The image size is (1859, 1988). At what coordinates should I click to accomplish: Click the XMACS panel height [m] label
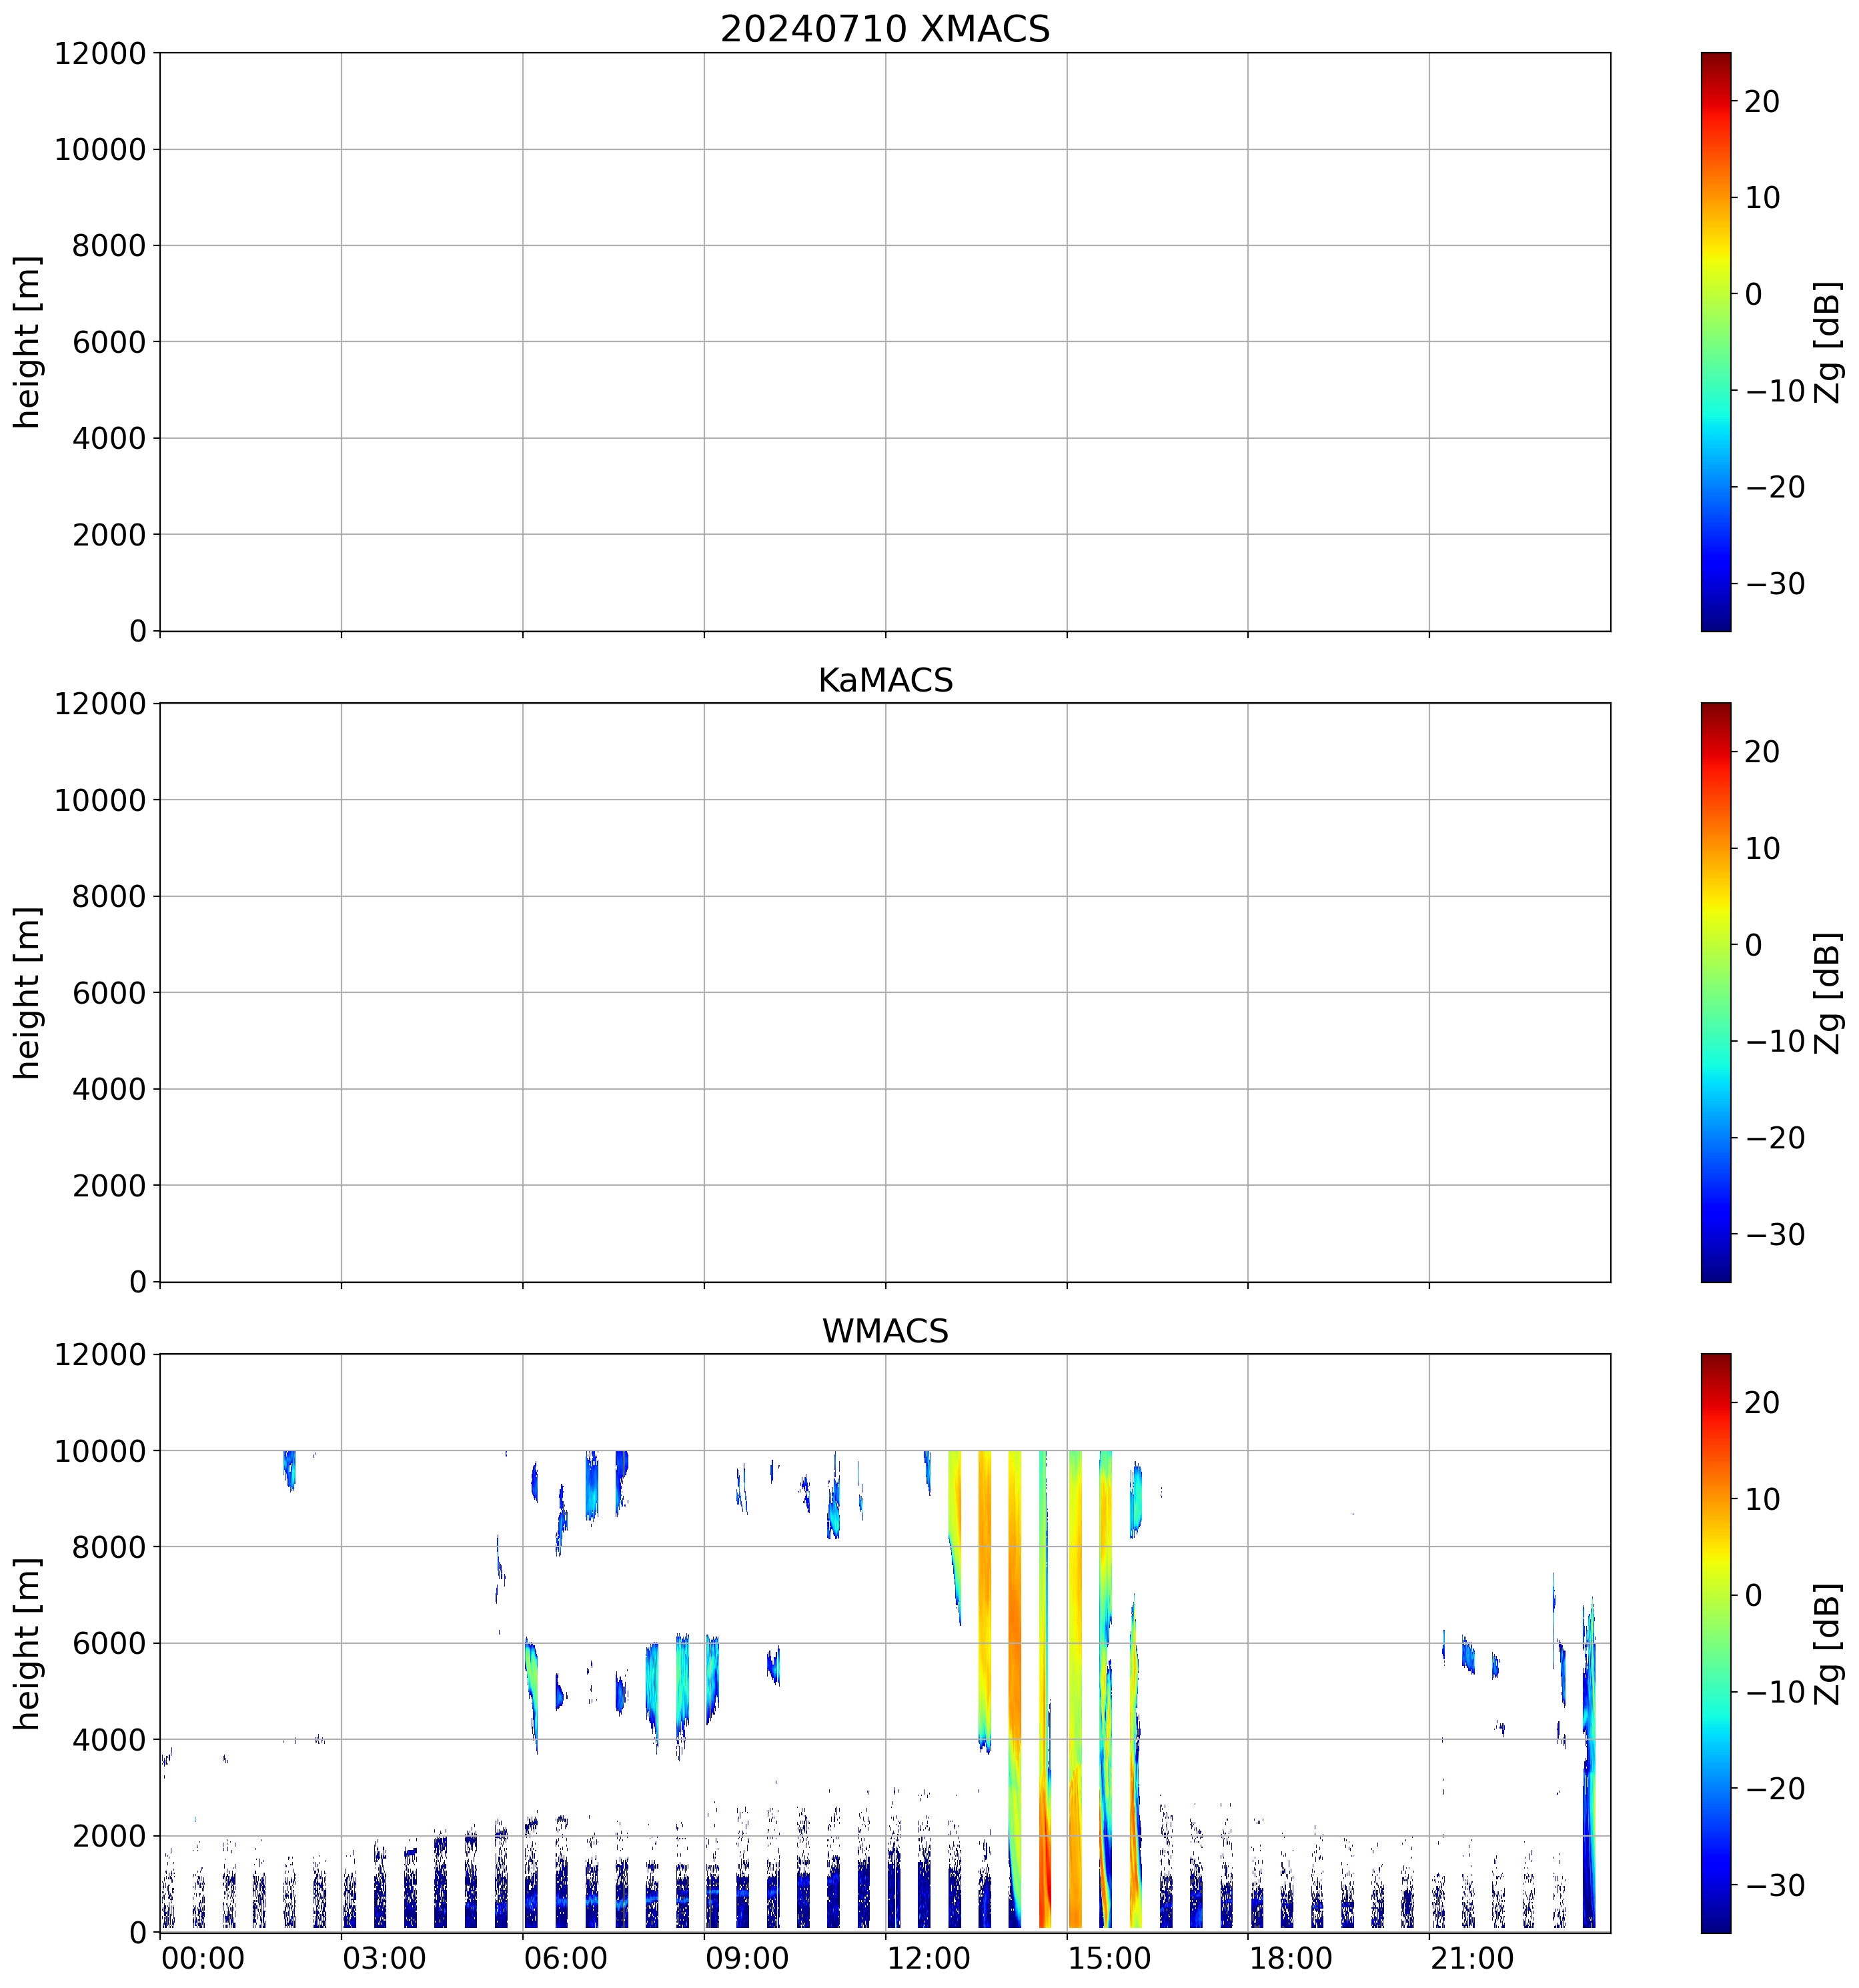coord(28,342)
